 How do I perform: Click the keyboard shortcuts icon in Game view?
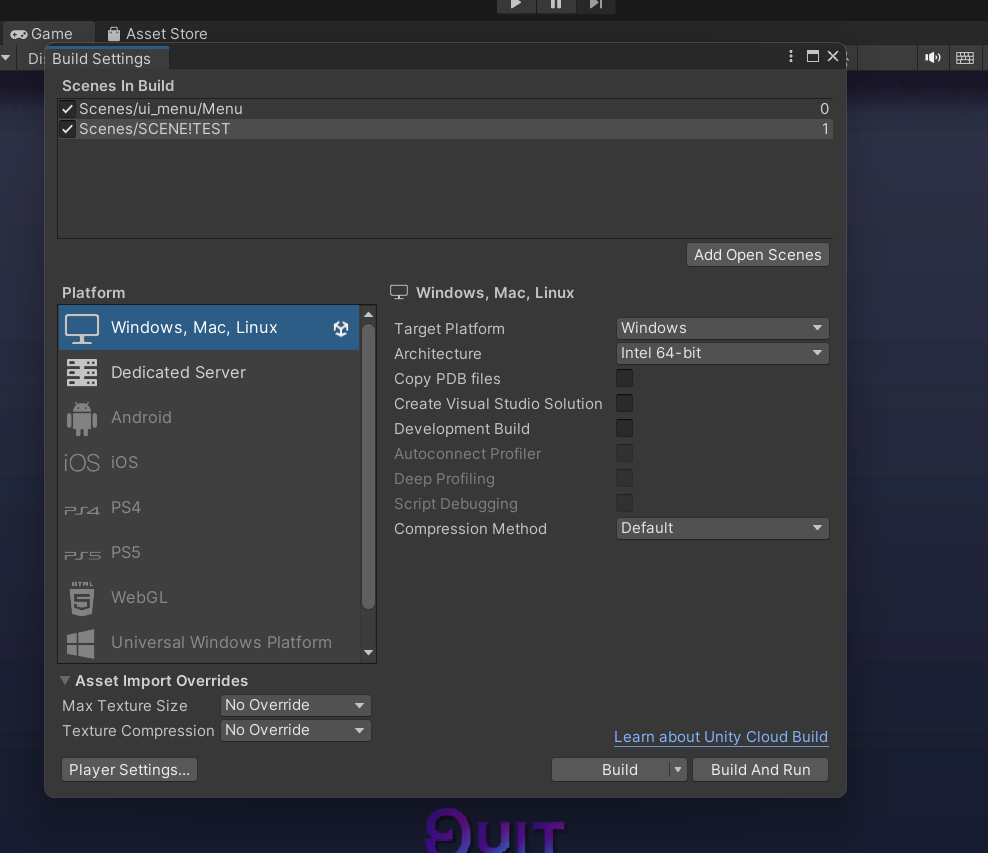[x=965, y=58]
